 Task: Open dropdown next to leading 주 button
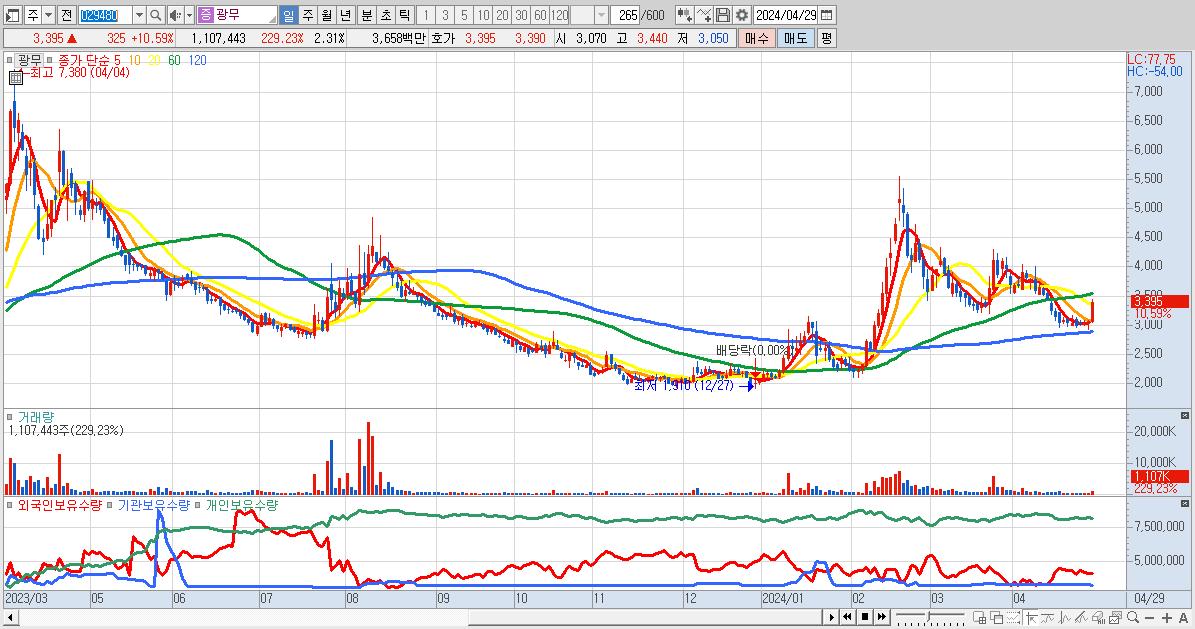pyautogui.click(x=48, y=15)
